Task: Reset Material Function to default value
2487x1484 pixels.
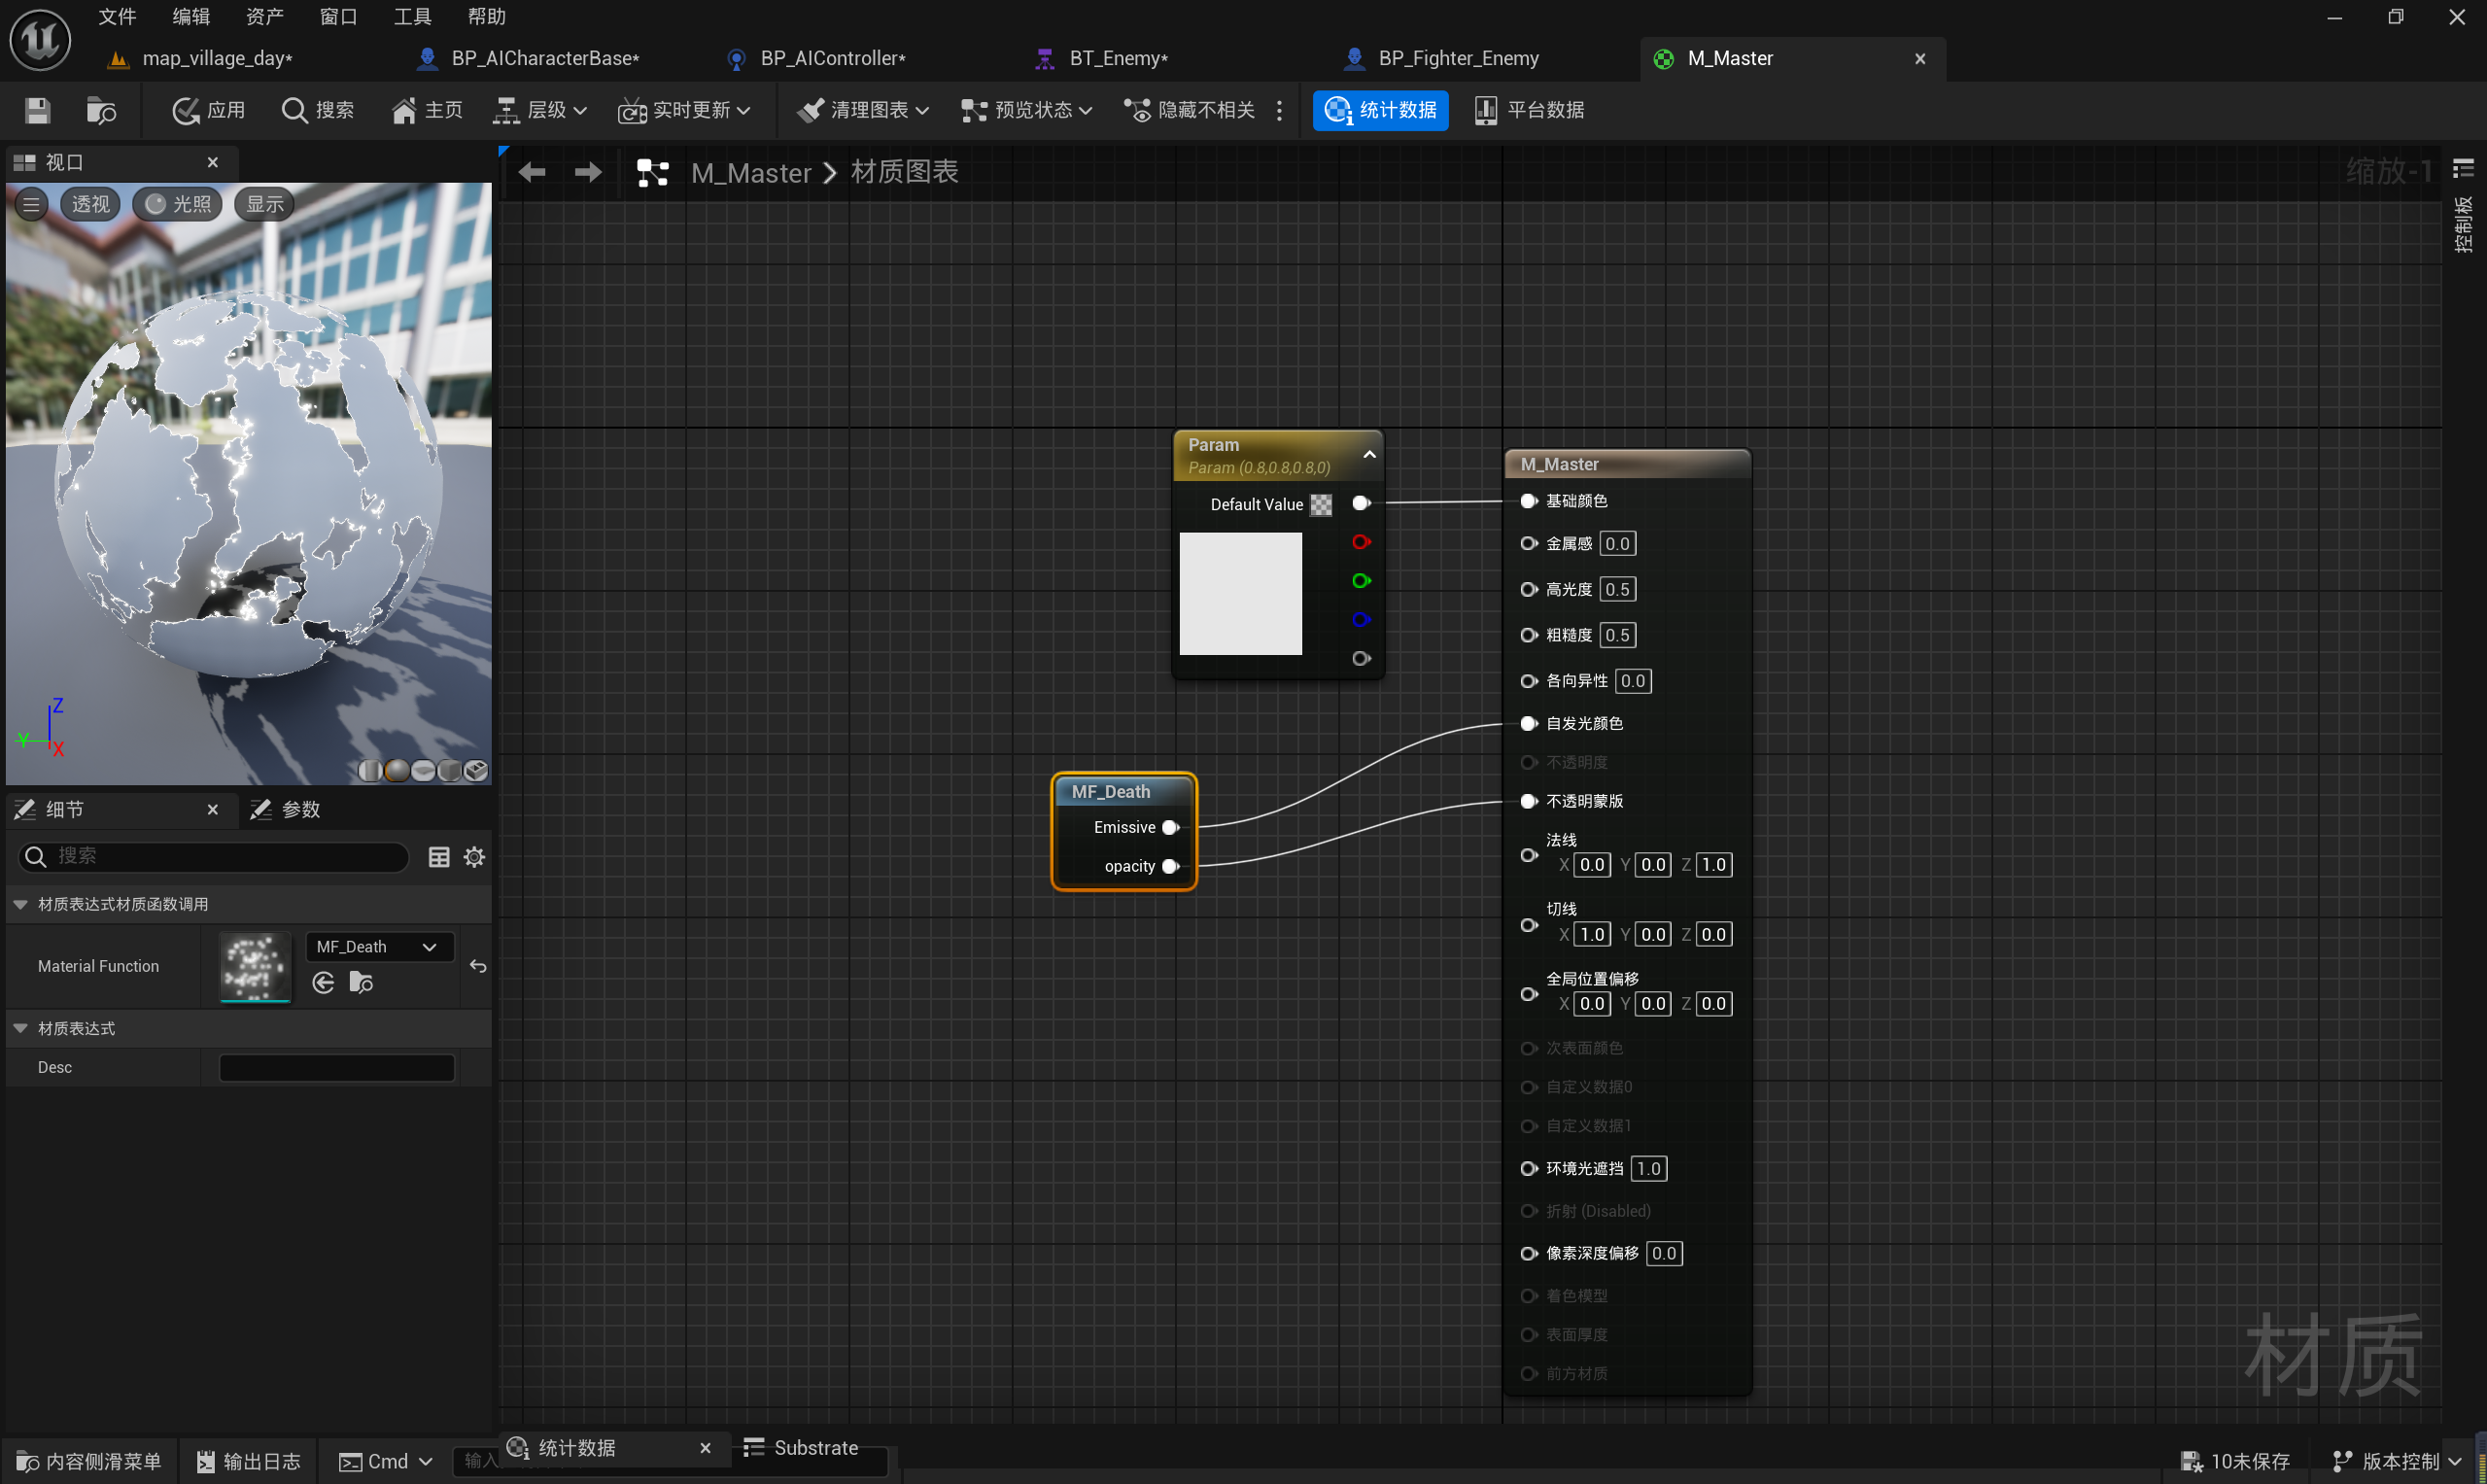Action: tap(478, 966)
